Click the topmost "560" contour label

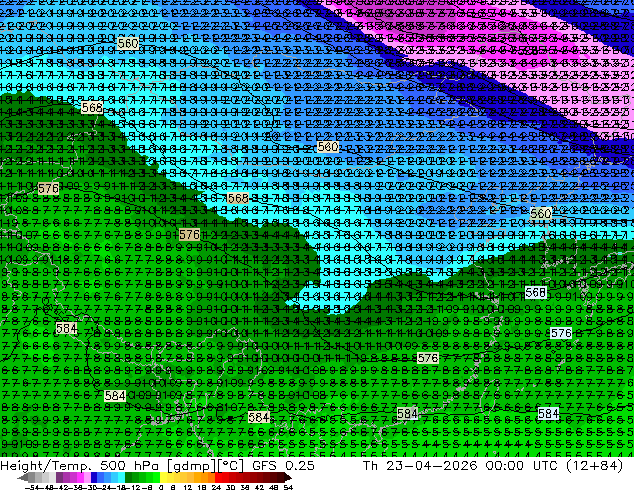pyautogui.click(x=128, y=43)
